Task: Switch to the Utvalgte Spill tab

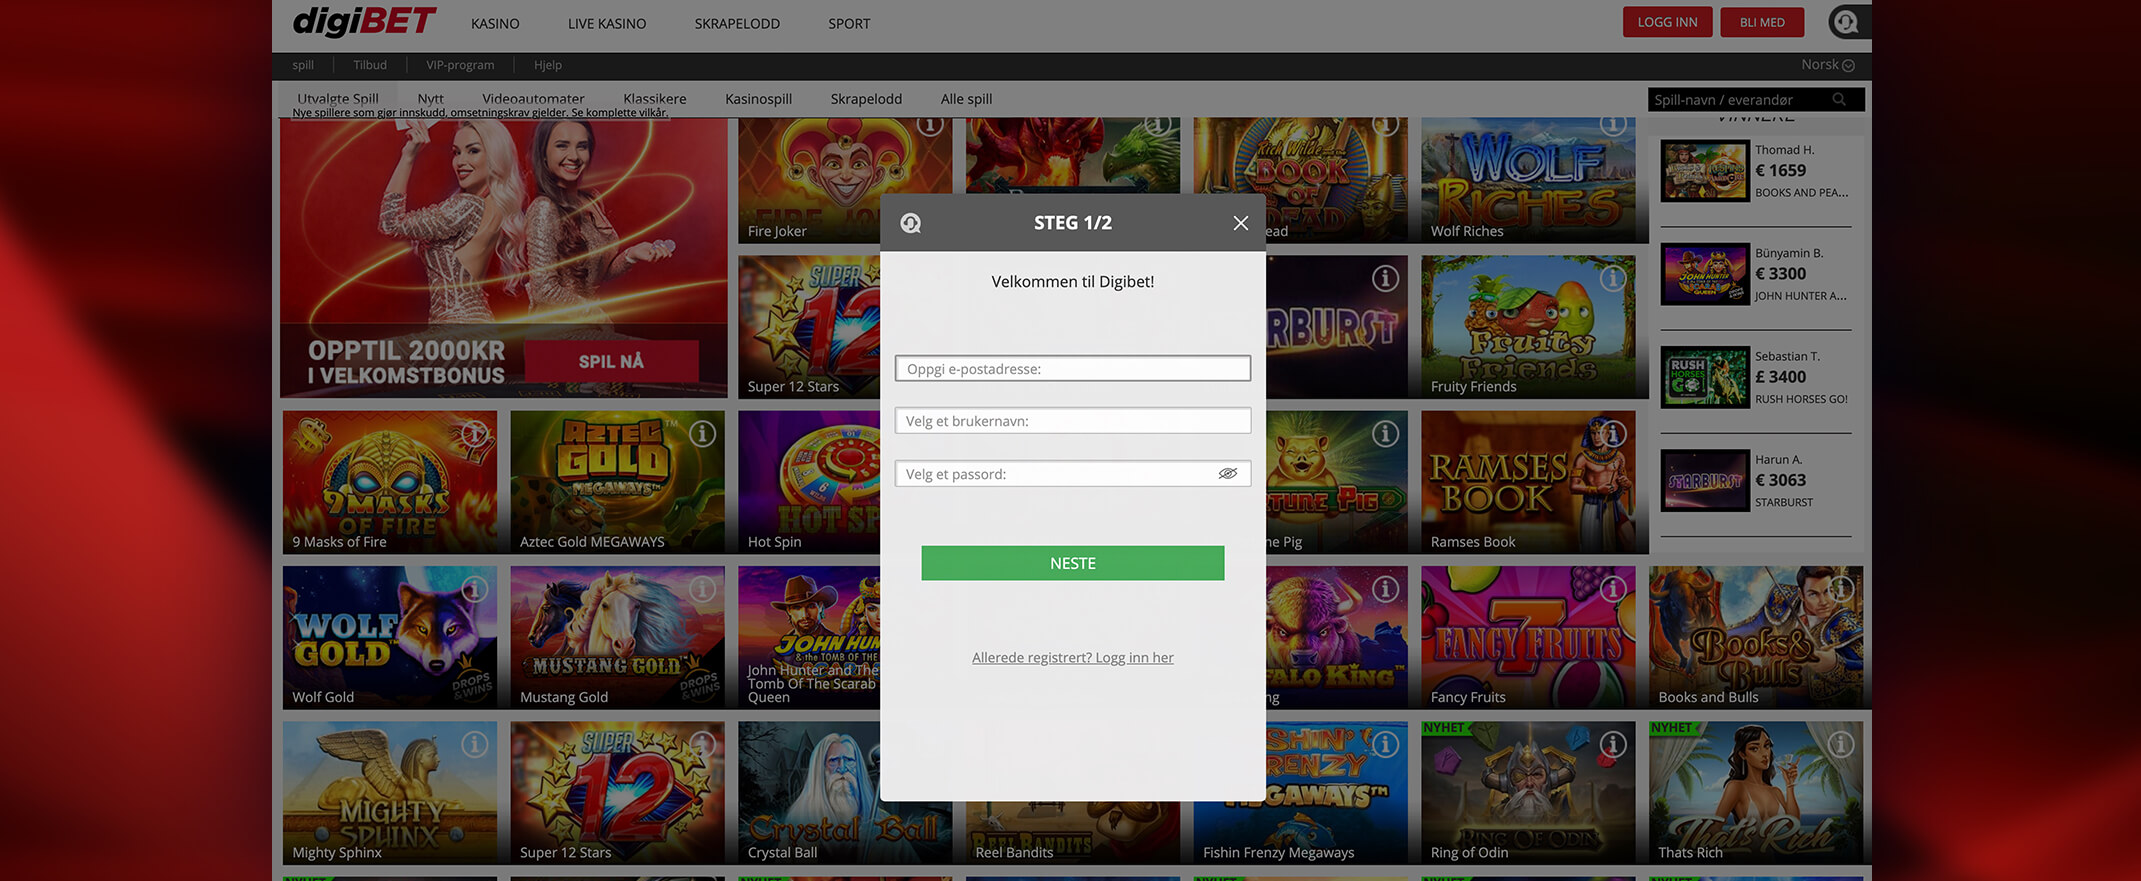Action: click(x=338, y=98)
